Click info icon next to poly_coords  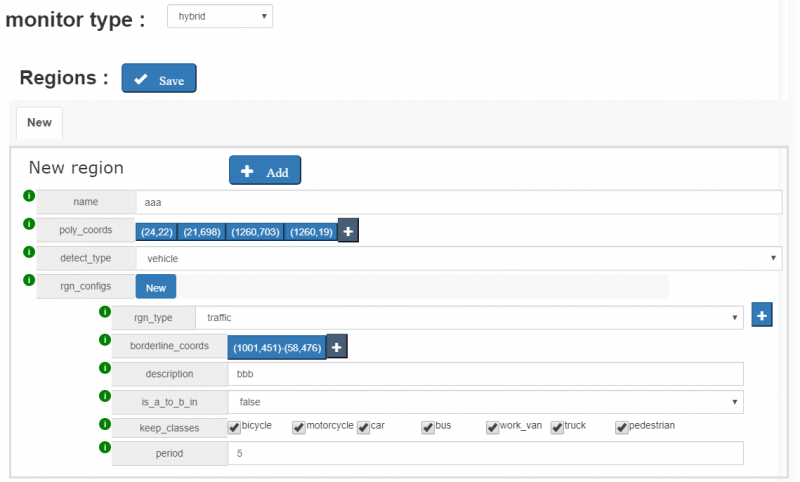pos(28,223)
